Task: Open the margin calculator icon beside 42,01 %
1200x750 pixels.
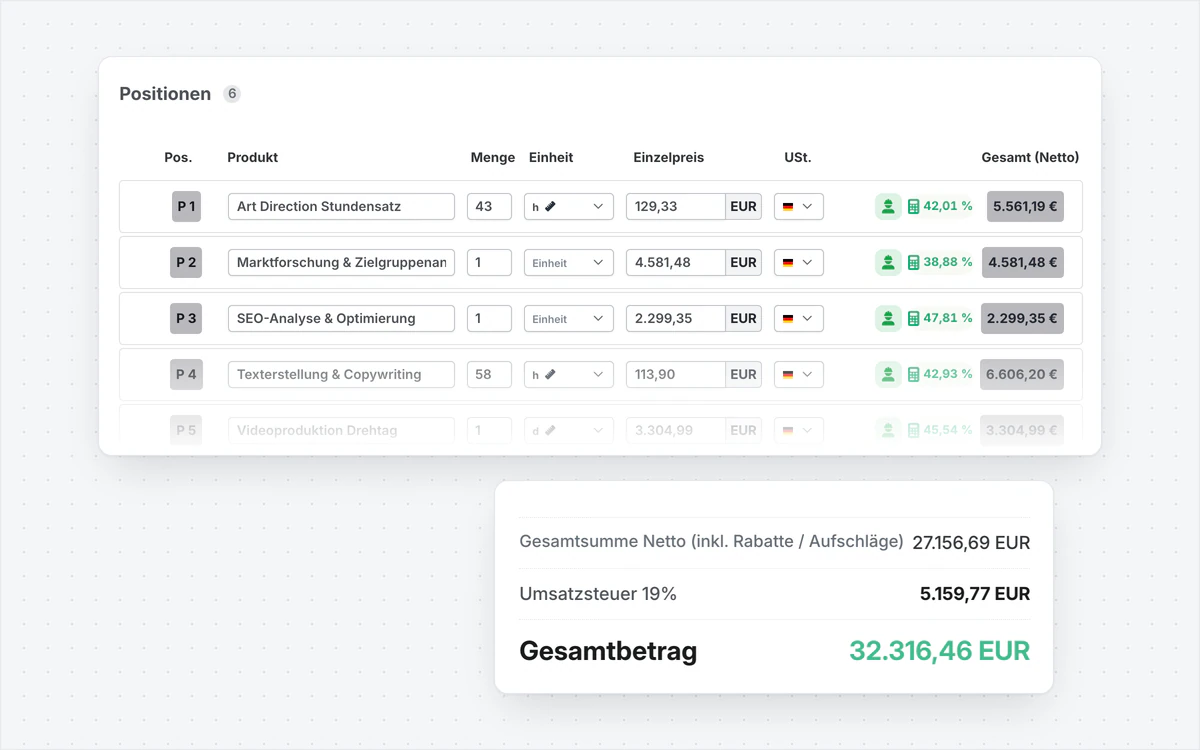Action: (913, 206)
